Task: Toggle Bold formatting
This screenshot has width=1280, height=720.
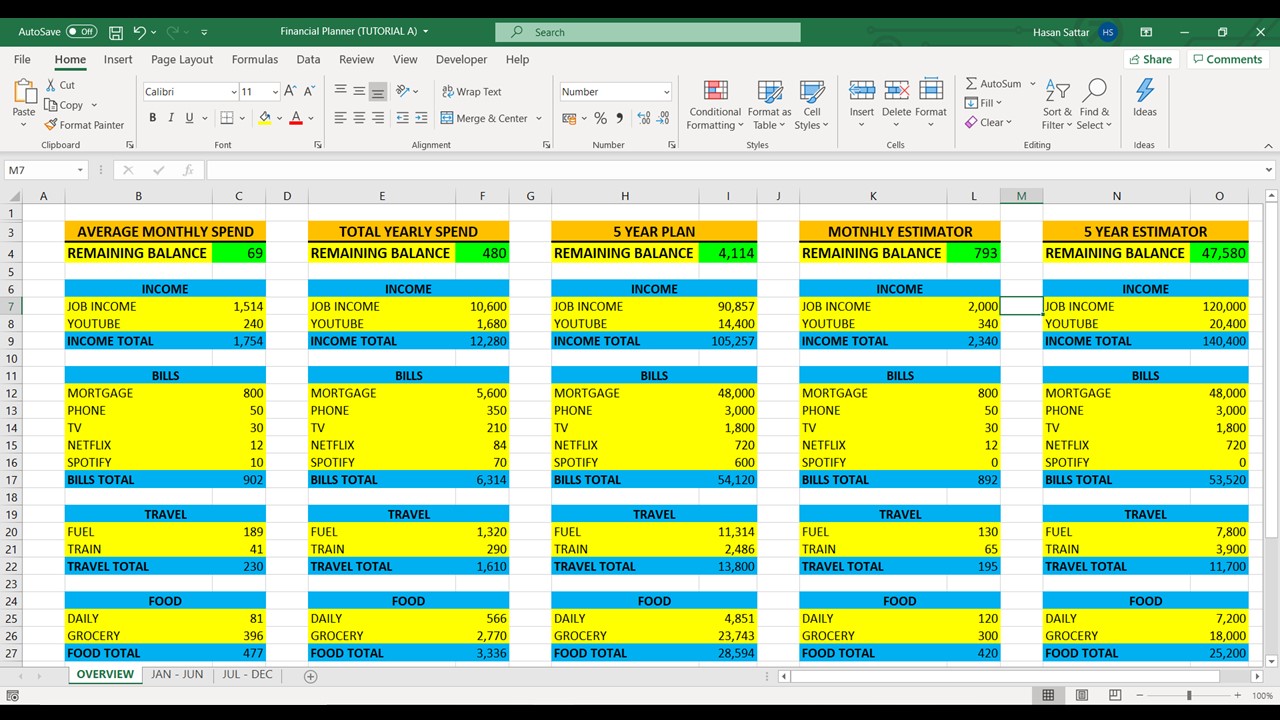Action: (x=153, y=118)
